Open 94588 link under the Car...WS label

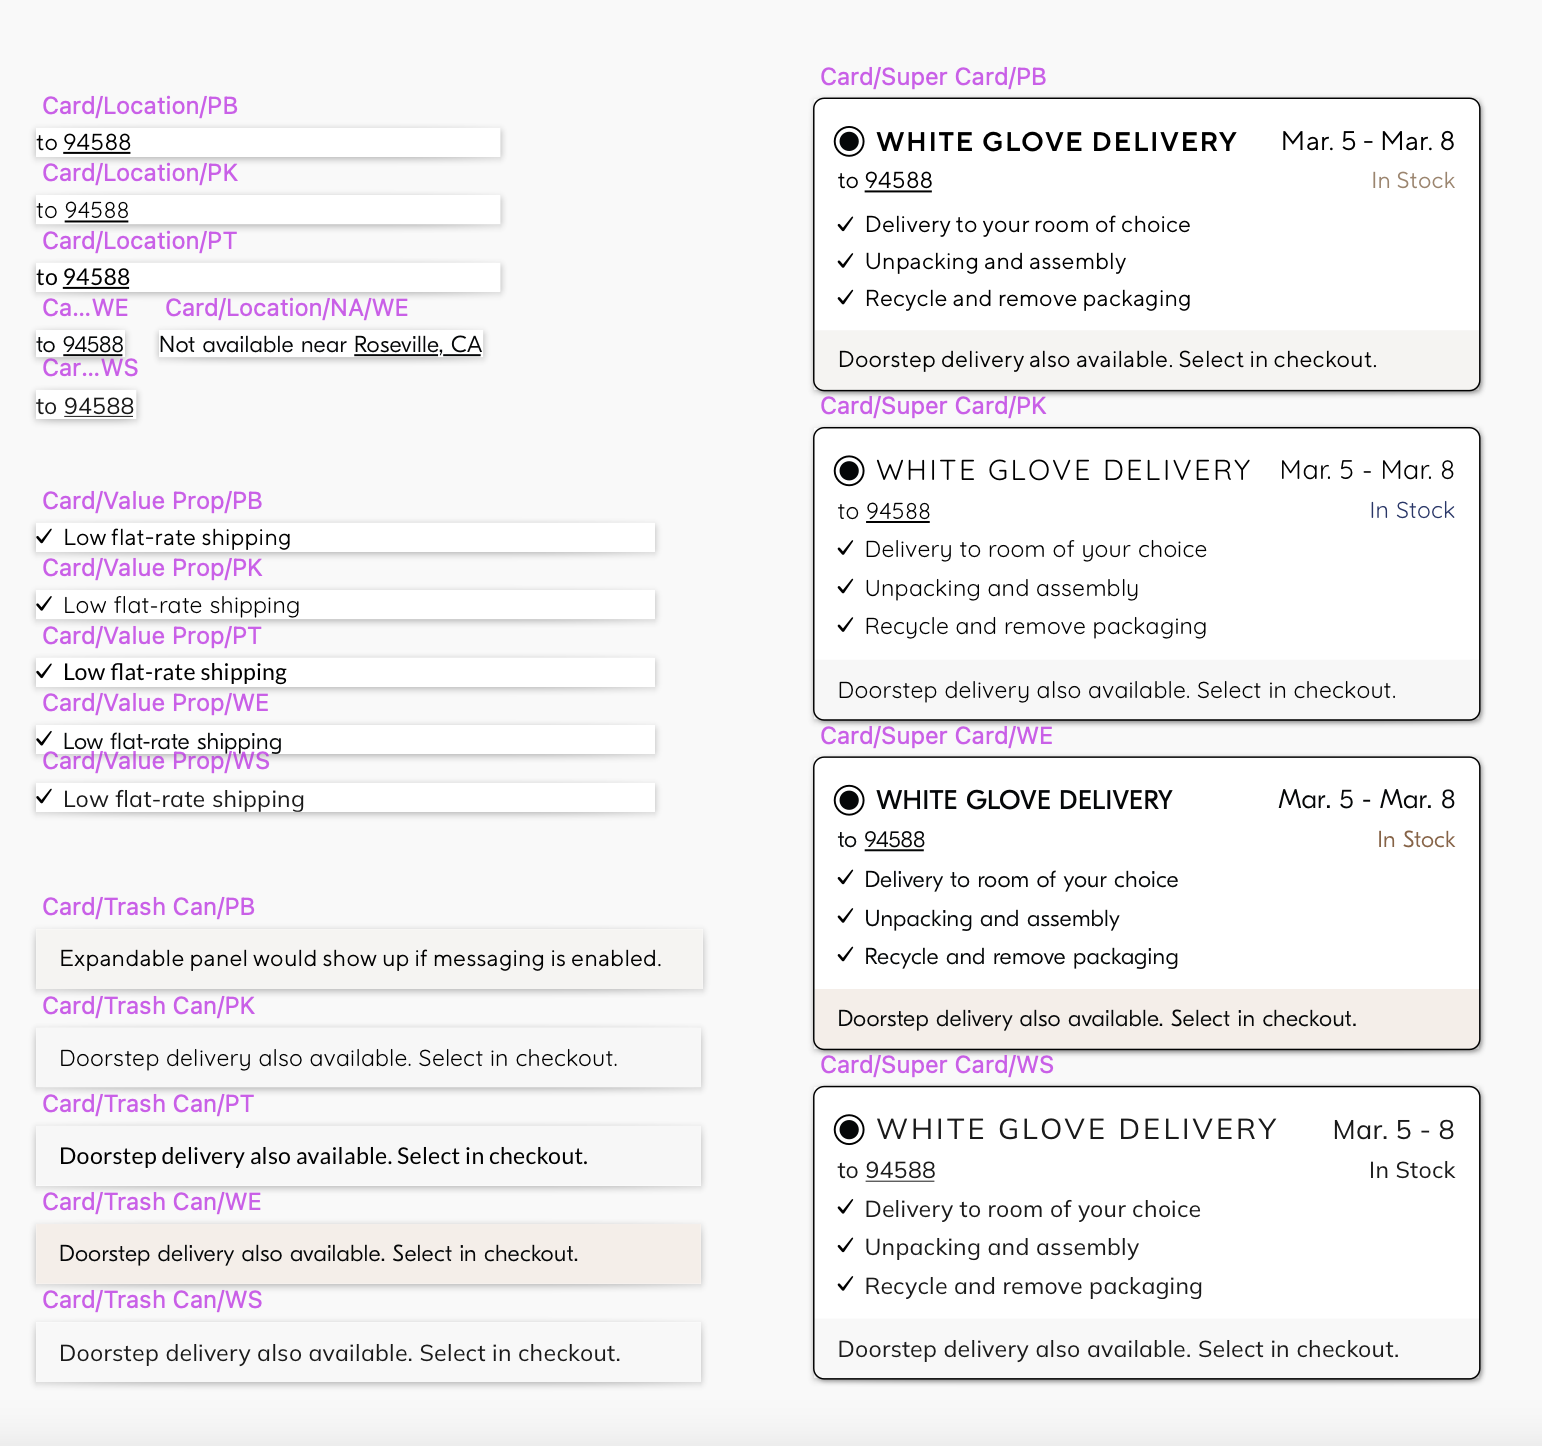(99, 407)
